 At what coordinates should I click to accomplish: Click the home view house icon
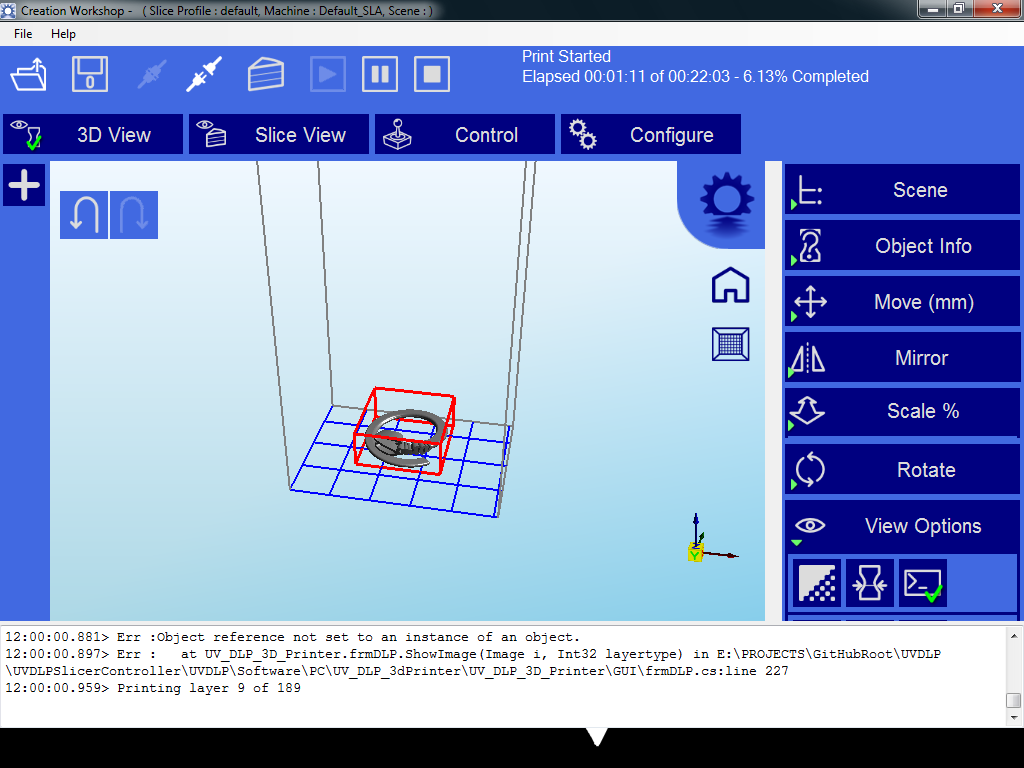tap(730, 285)
